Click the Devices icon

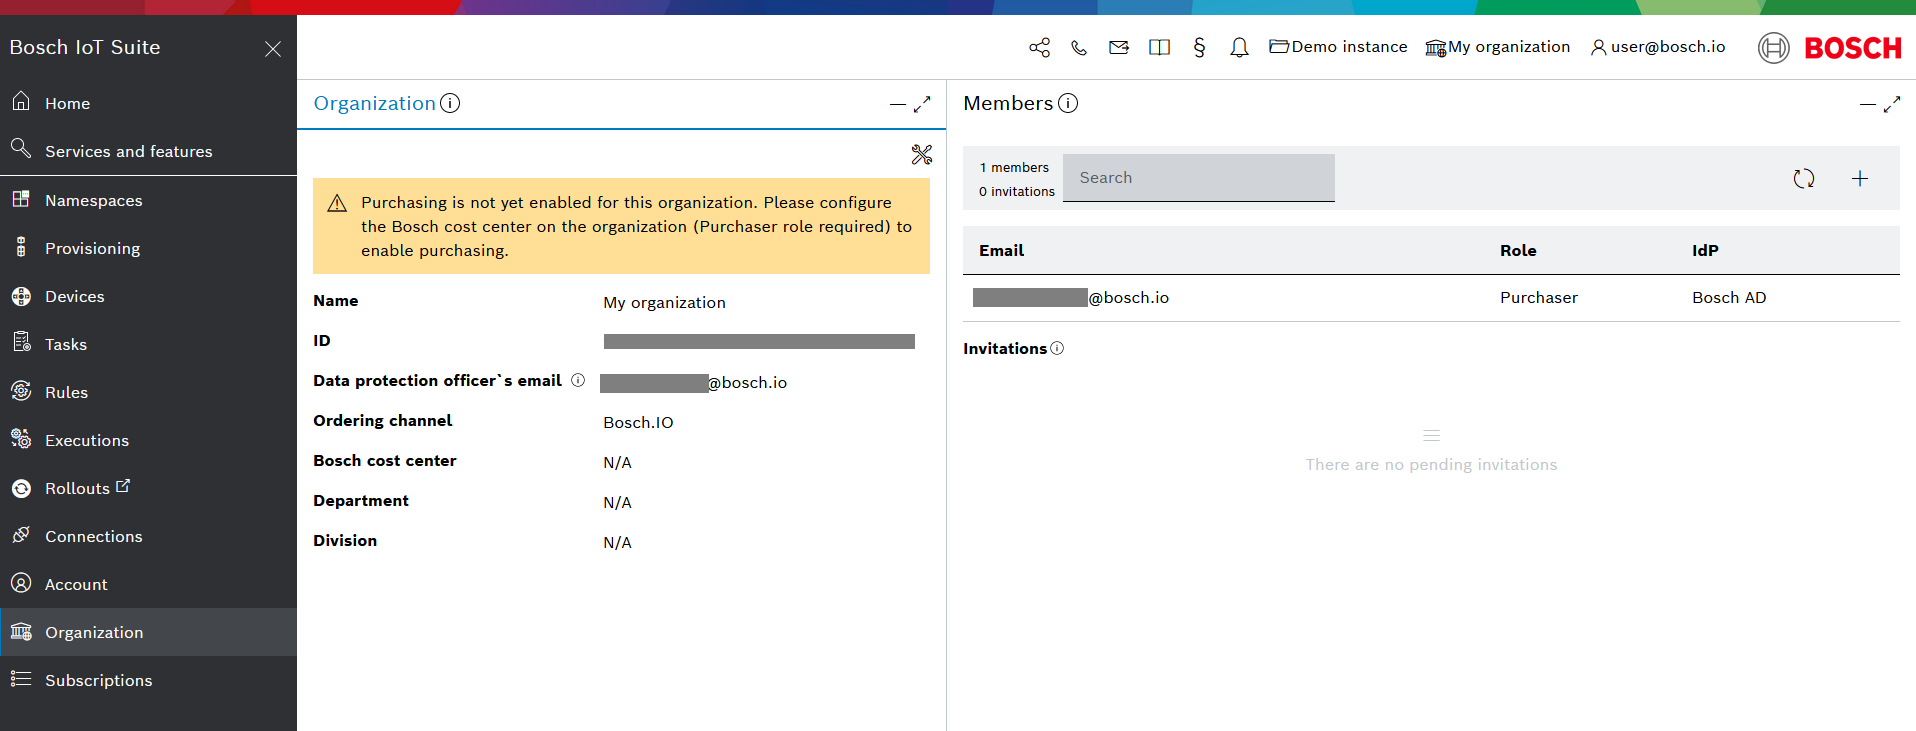coord(21,296)
